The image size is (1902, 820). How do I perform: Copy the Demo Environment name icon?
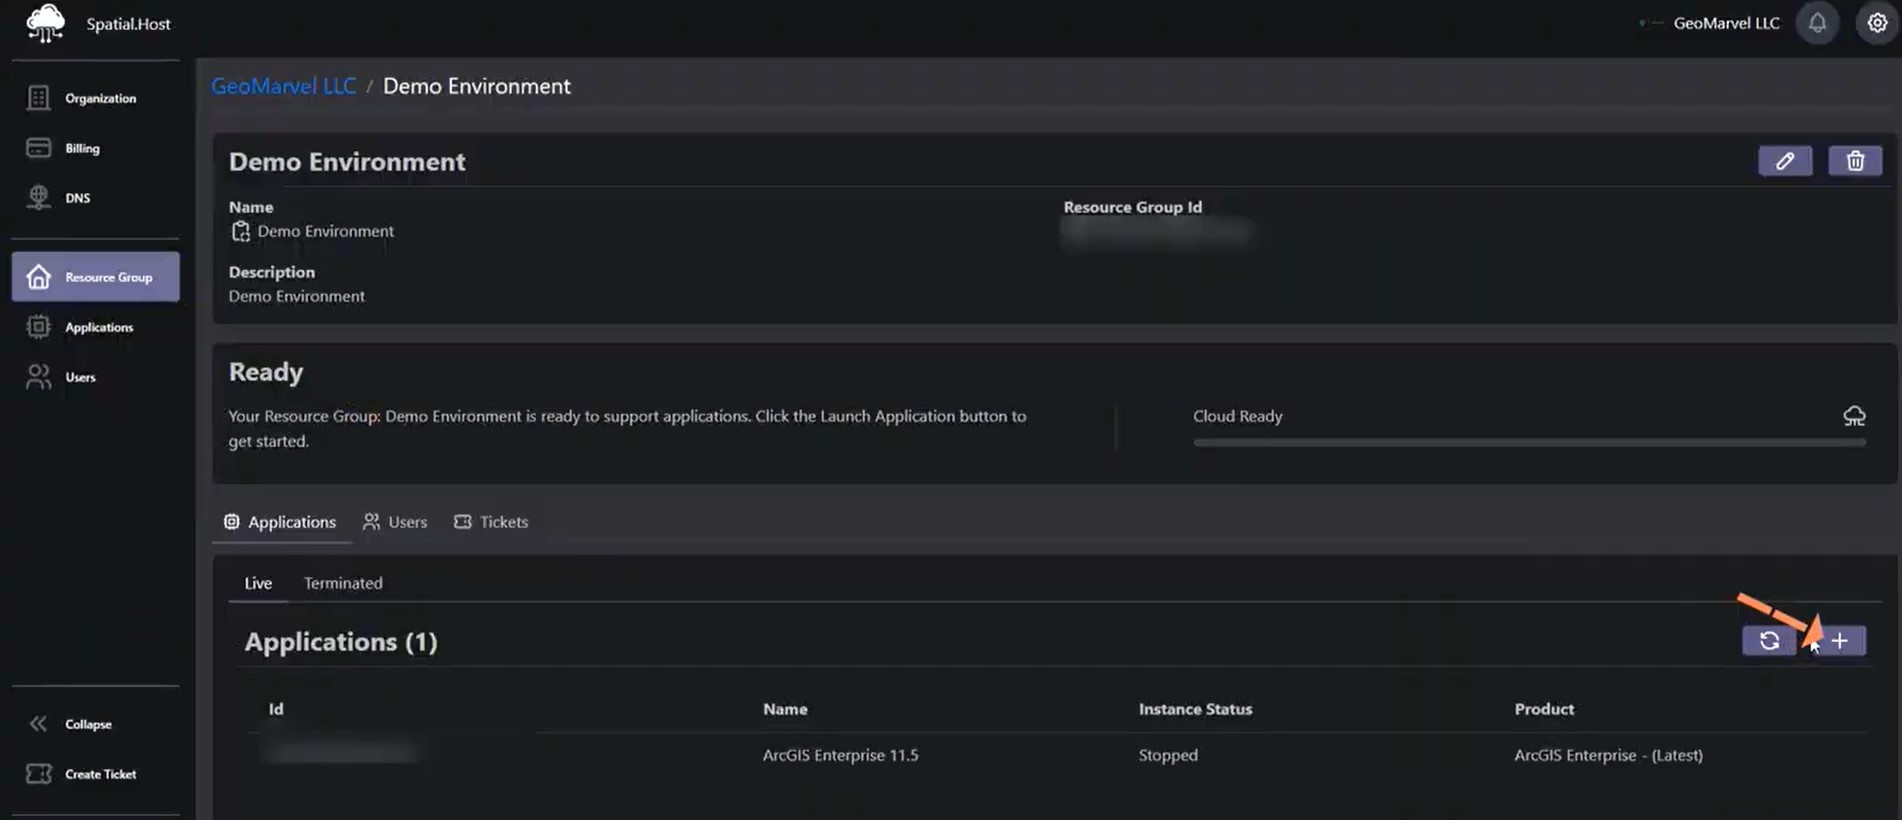240,232
